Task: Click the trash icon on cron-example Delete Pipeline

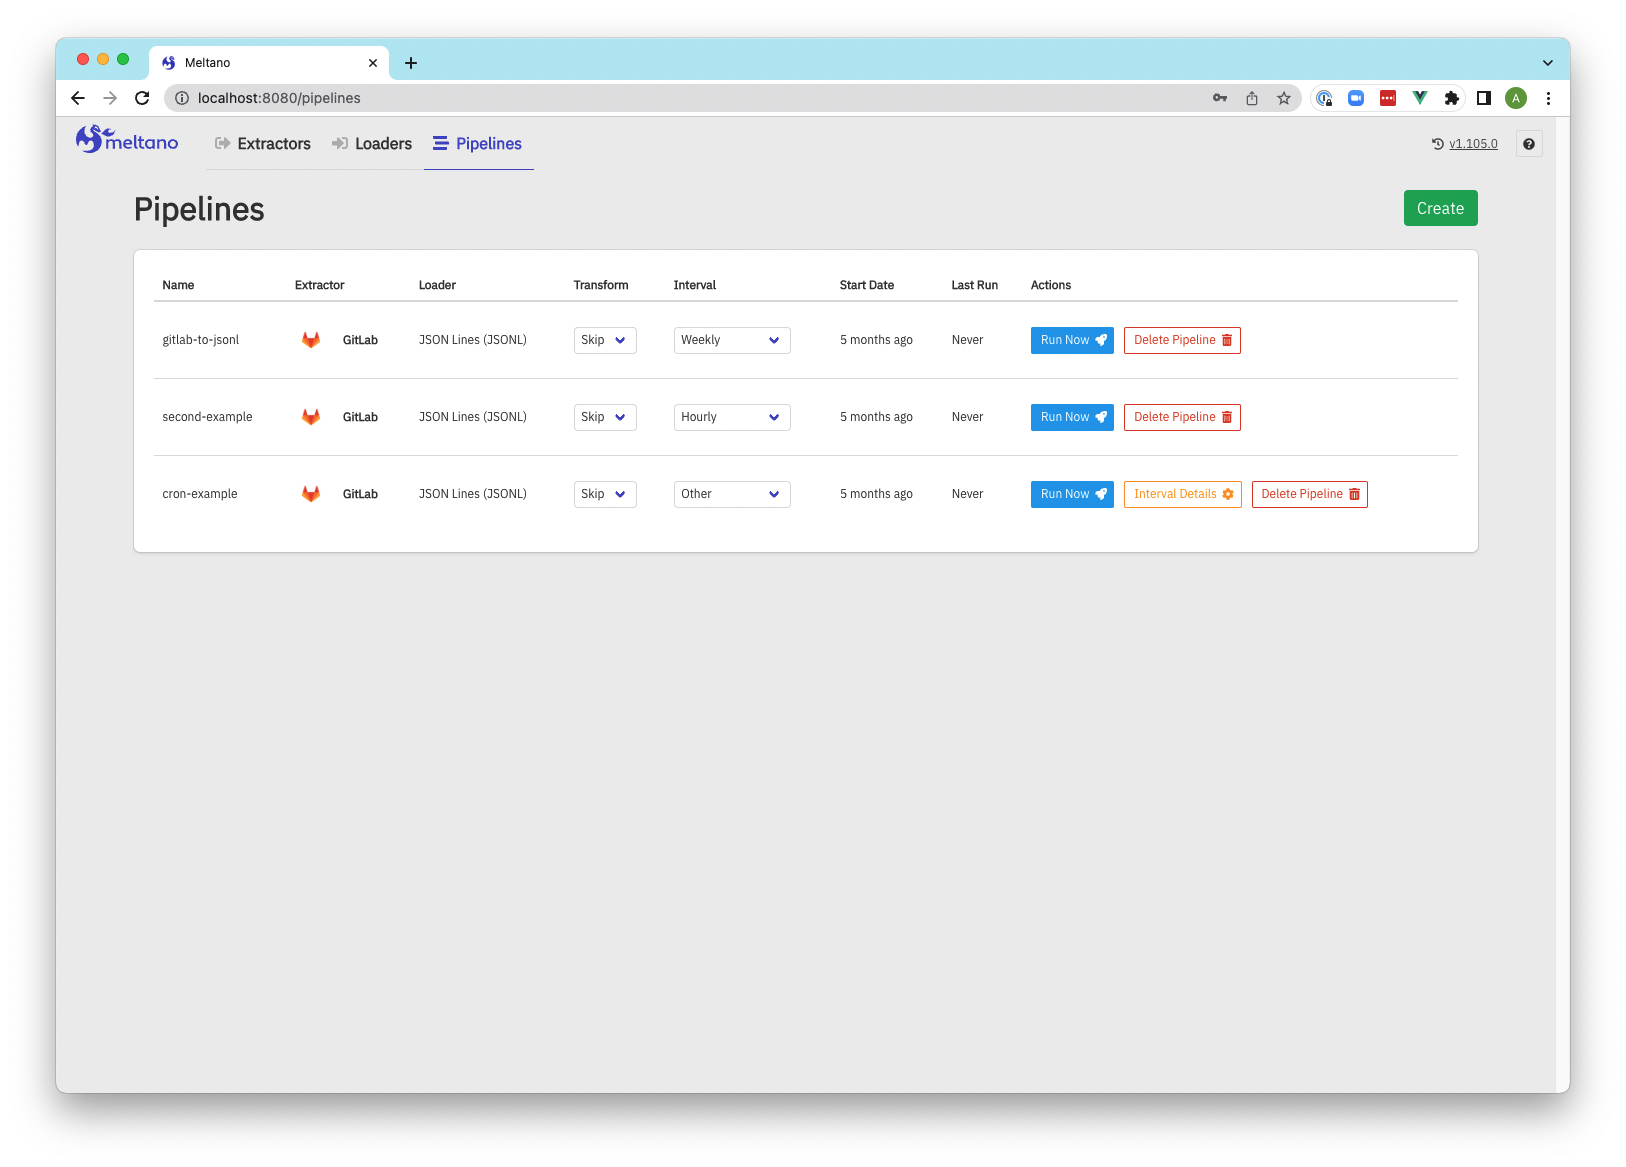Action: (1354, 494)
